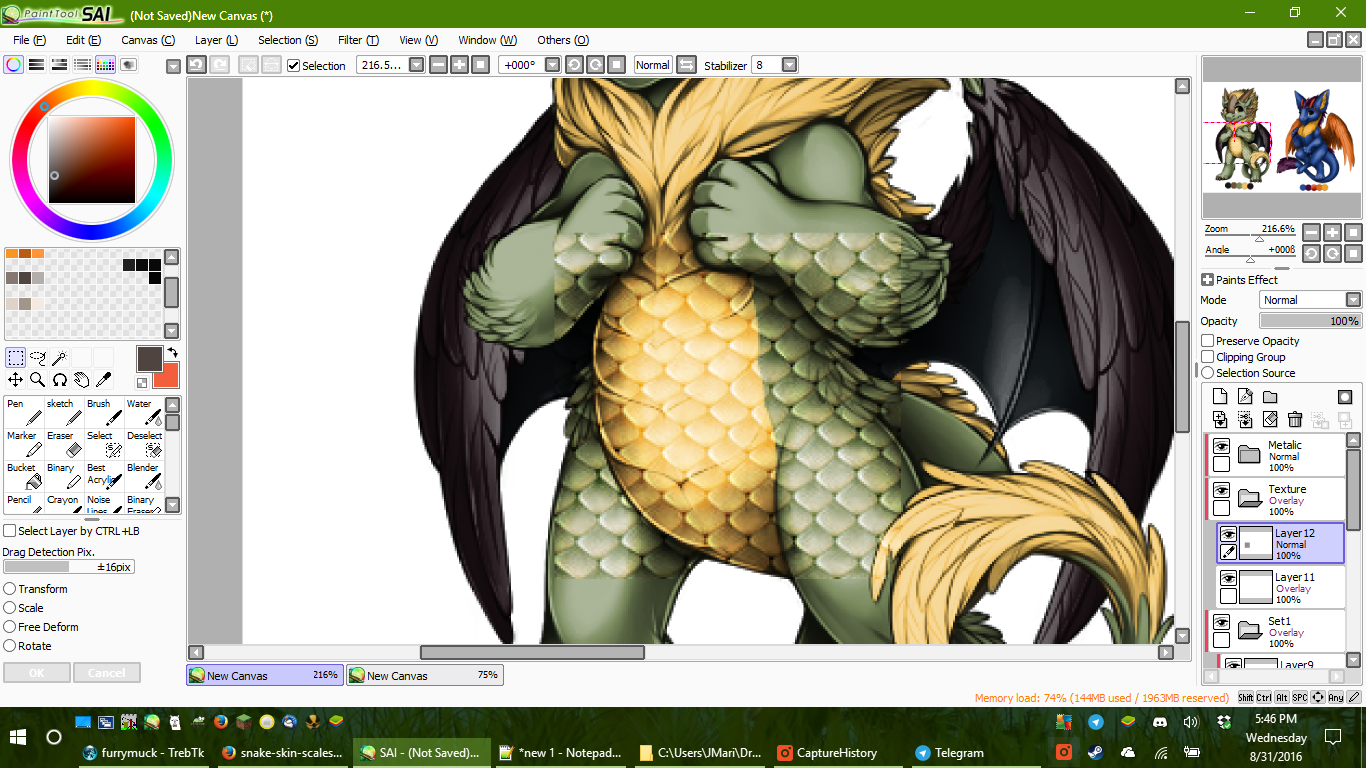Open the Filter menu
This screenshot has height=768, width=1366.
(x=357, y=40)
